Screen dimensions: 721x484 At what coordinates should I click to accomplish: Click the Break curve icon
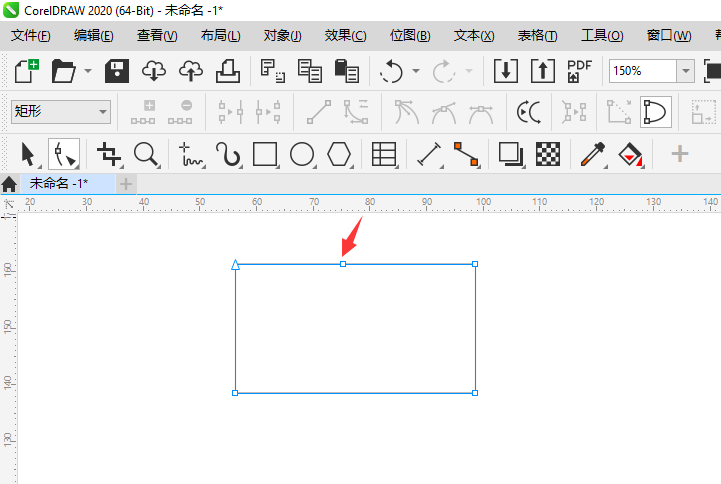coord(268,113)
